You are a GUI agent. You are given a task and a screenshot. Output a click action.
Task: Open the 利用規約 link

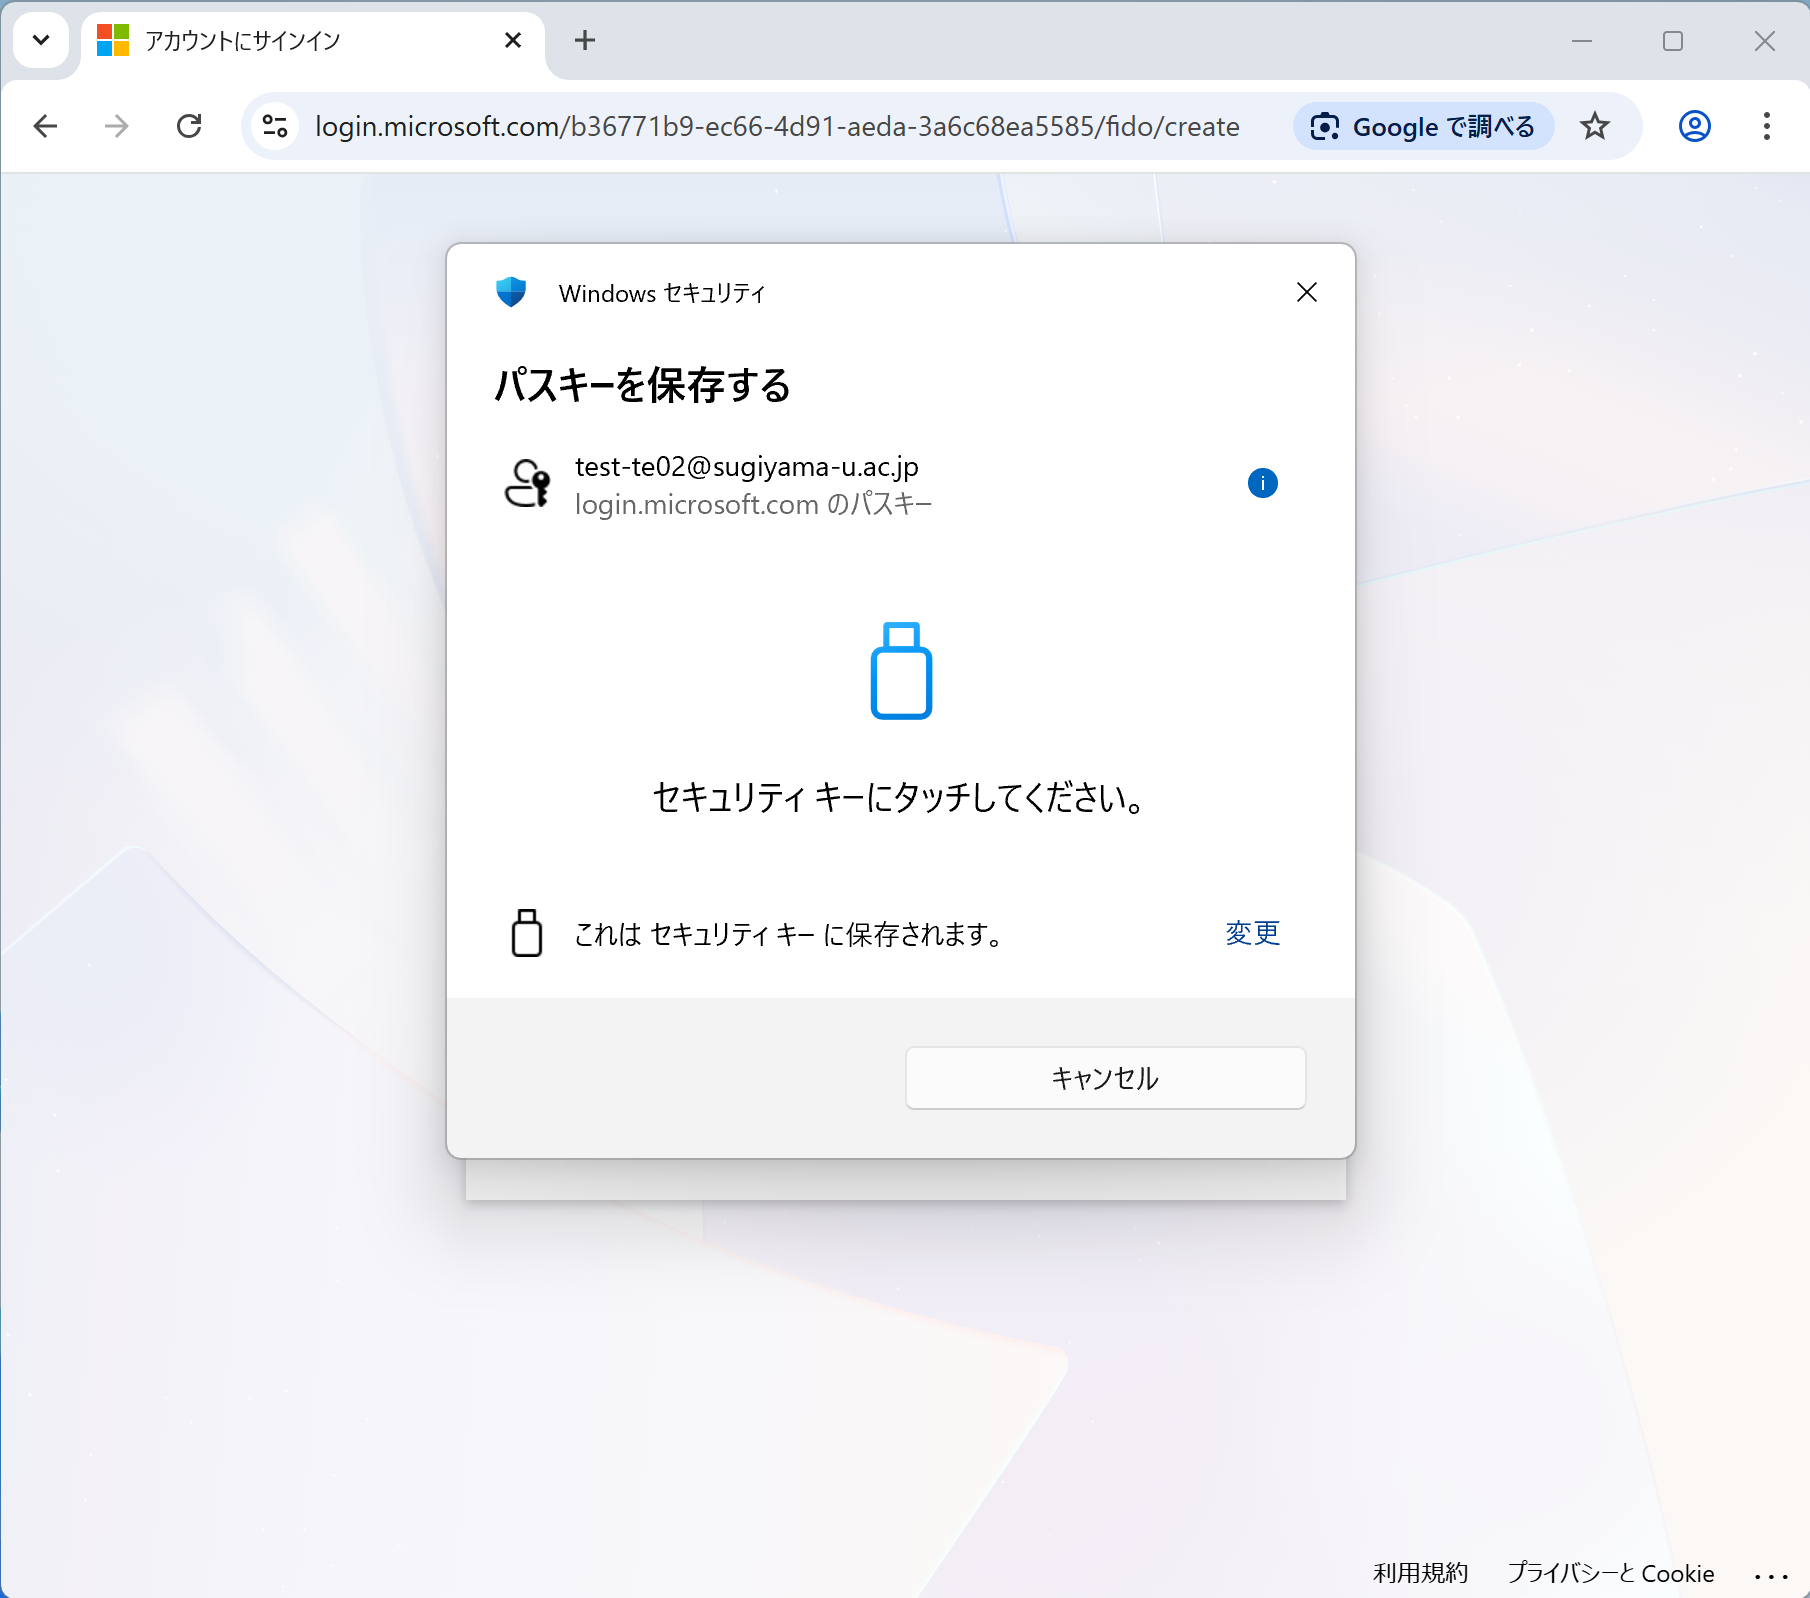click(x=1420, y=1573)
